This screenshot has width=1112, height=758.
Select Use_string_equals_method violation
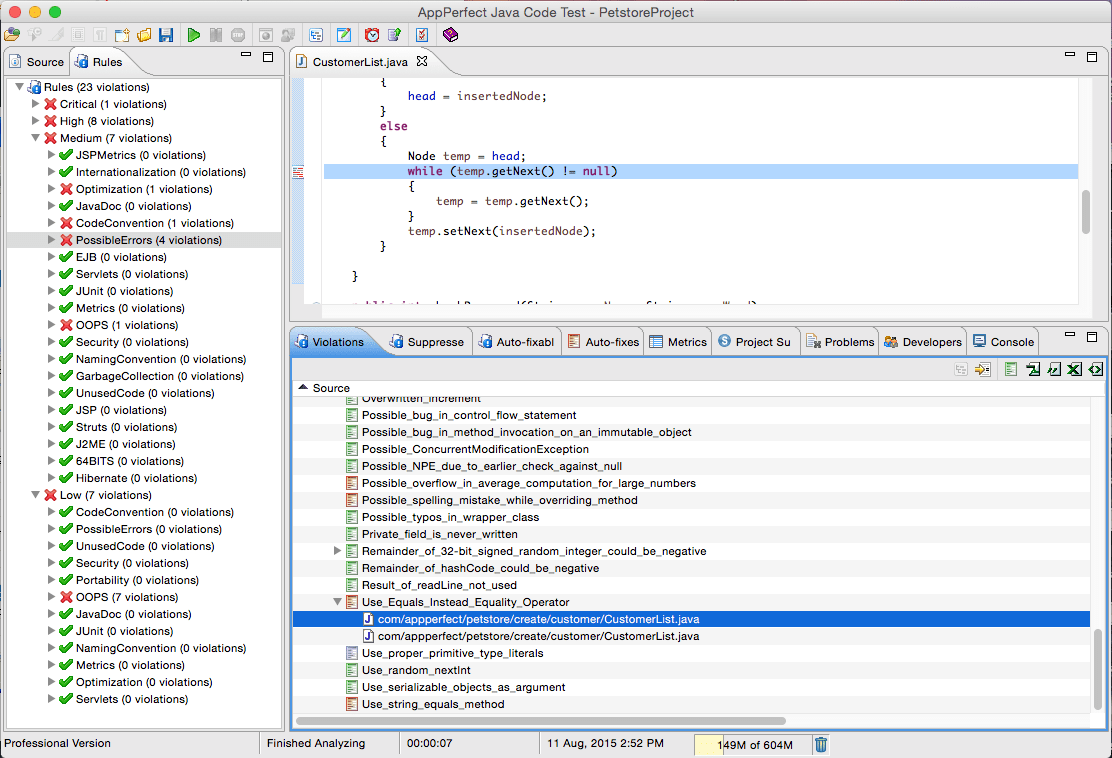(x=433, y=704)
